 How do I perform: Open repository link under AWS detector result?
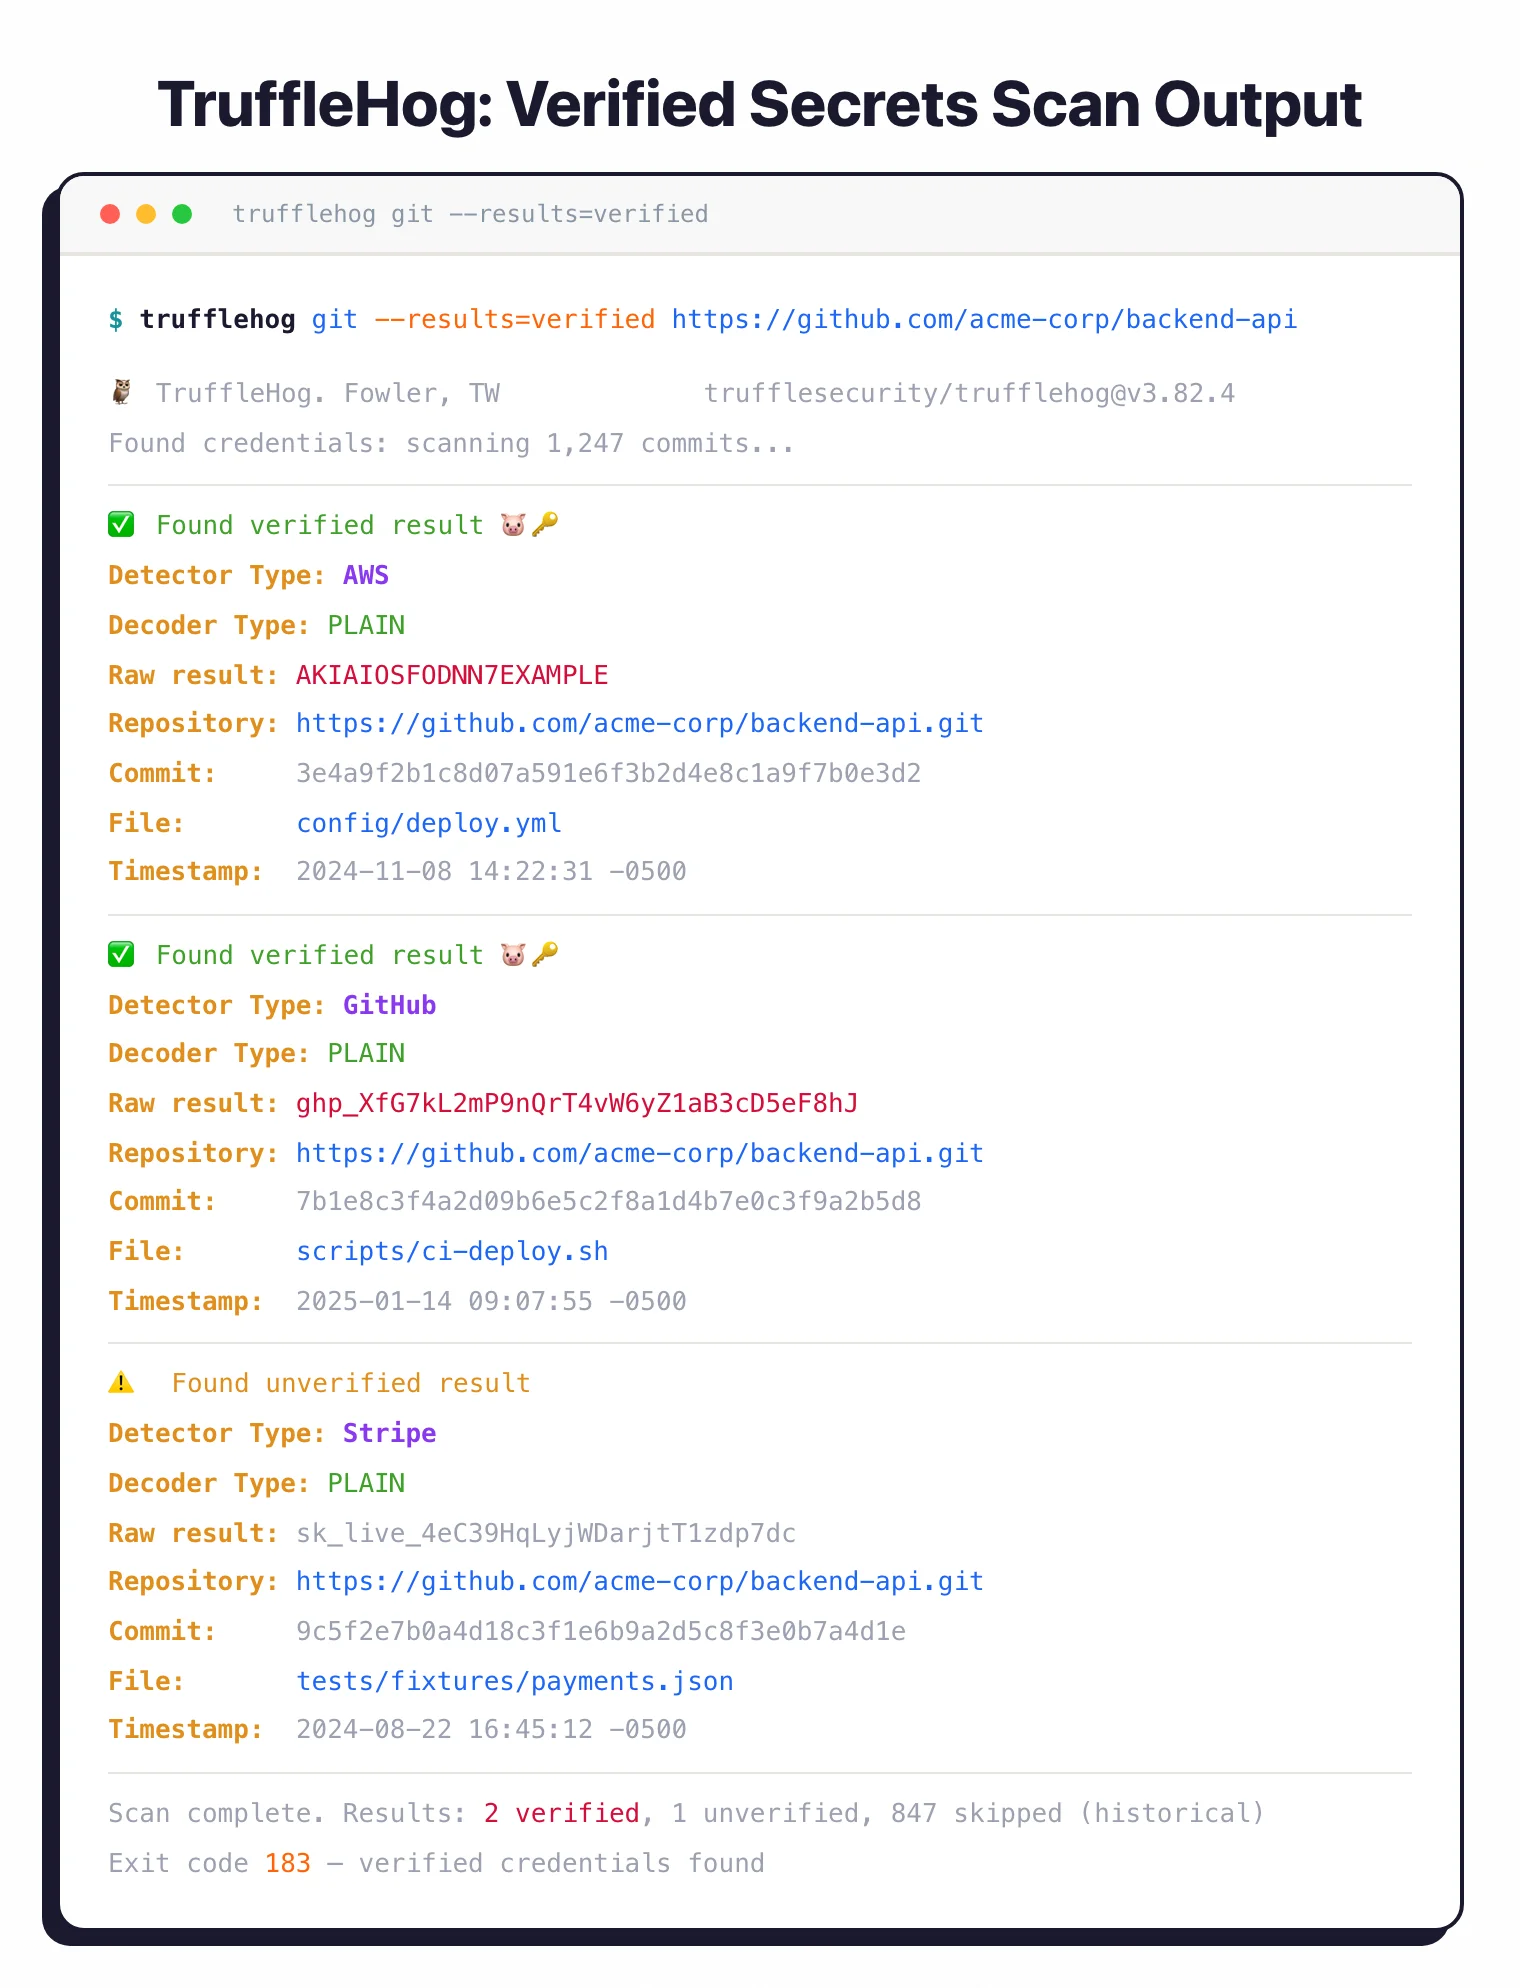[x=640, y=723]
